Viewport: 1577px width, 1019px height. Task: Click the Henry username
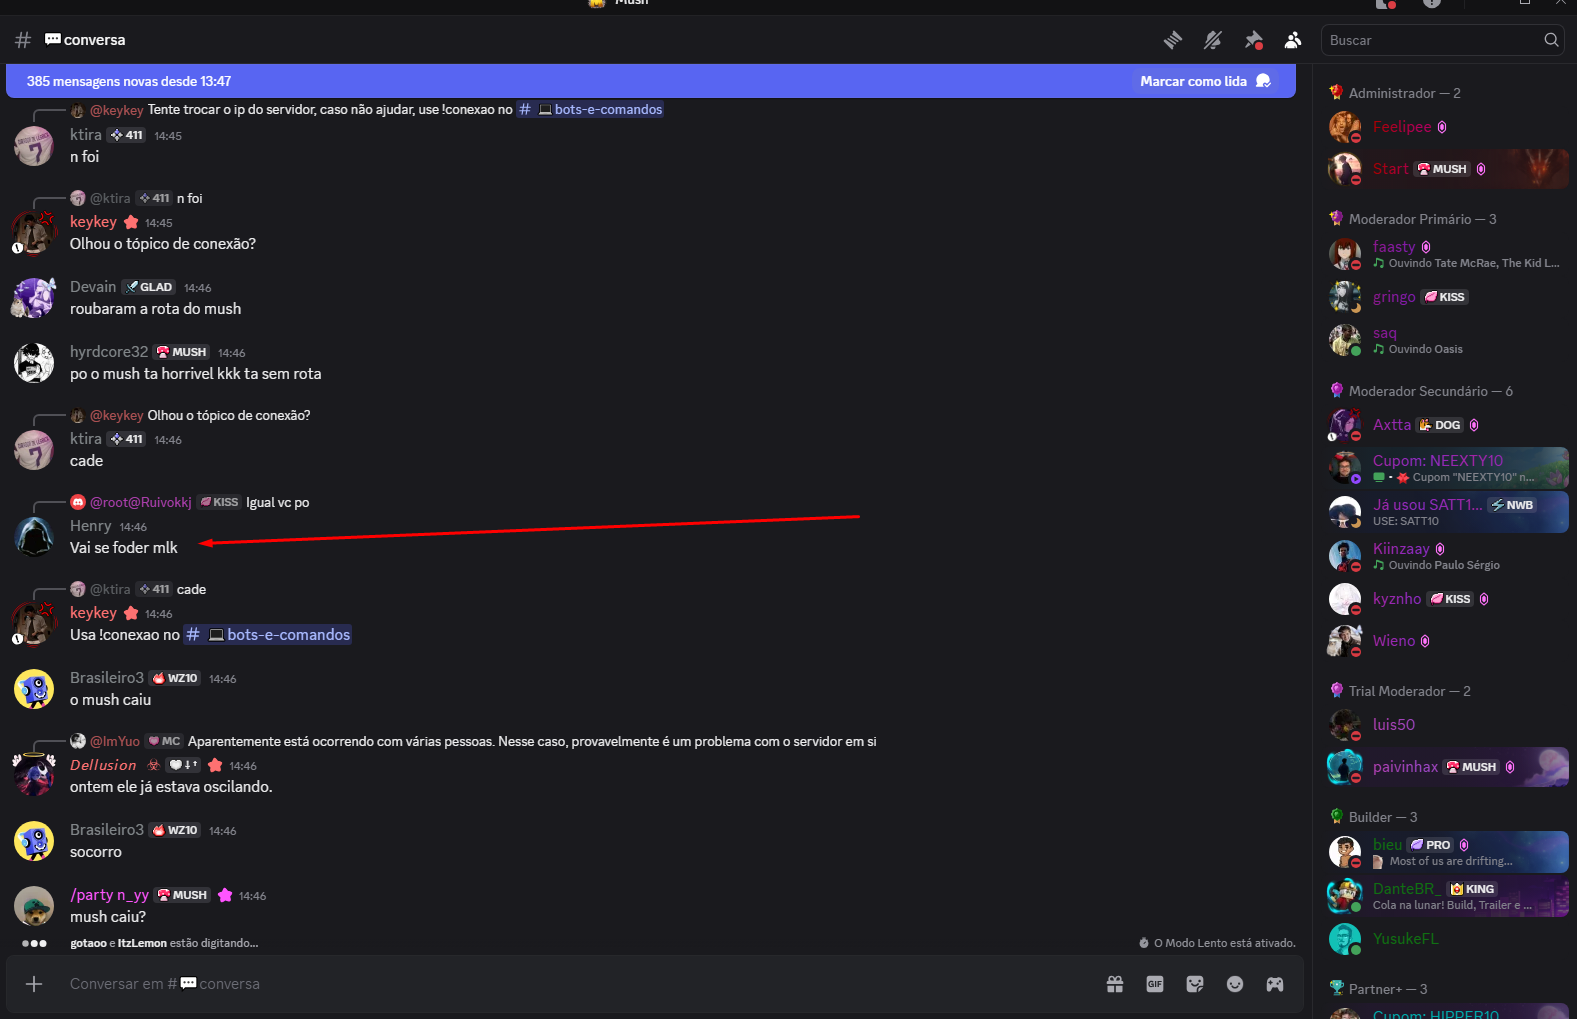tap(90, 526)
